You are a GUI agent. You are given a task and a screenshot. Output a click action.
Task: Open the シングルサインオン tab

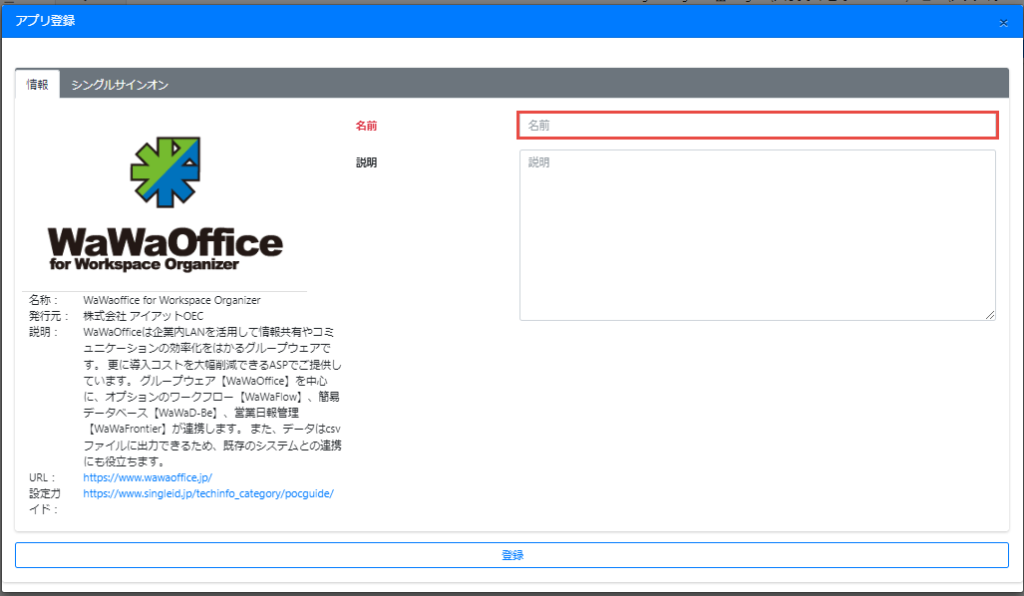pos(119,85)
